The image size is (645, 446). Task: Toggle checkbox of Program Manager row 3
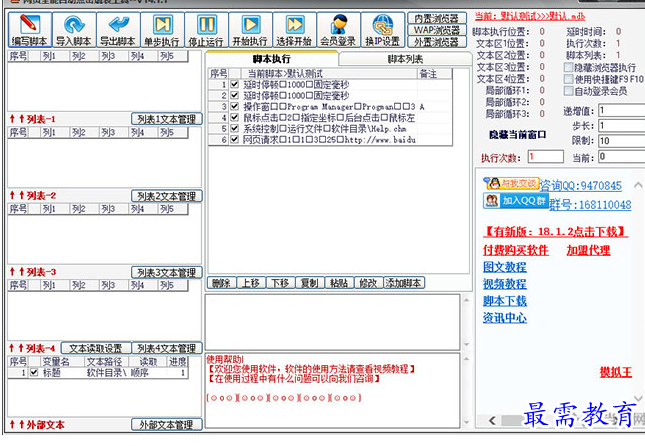[234, 107]
